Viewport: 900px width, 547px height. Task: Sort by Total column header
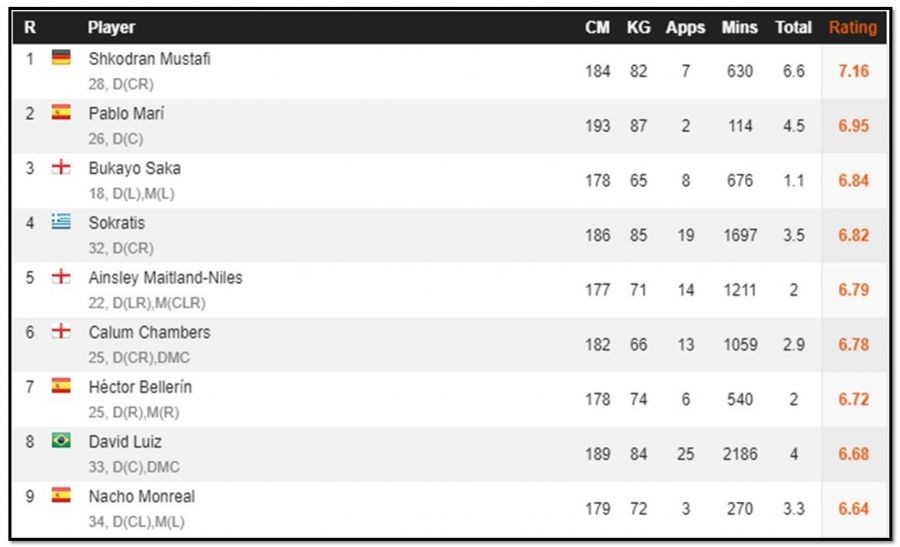point(793,28)
